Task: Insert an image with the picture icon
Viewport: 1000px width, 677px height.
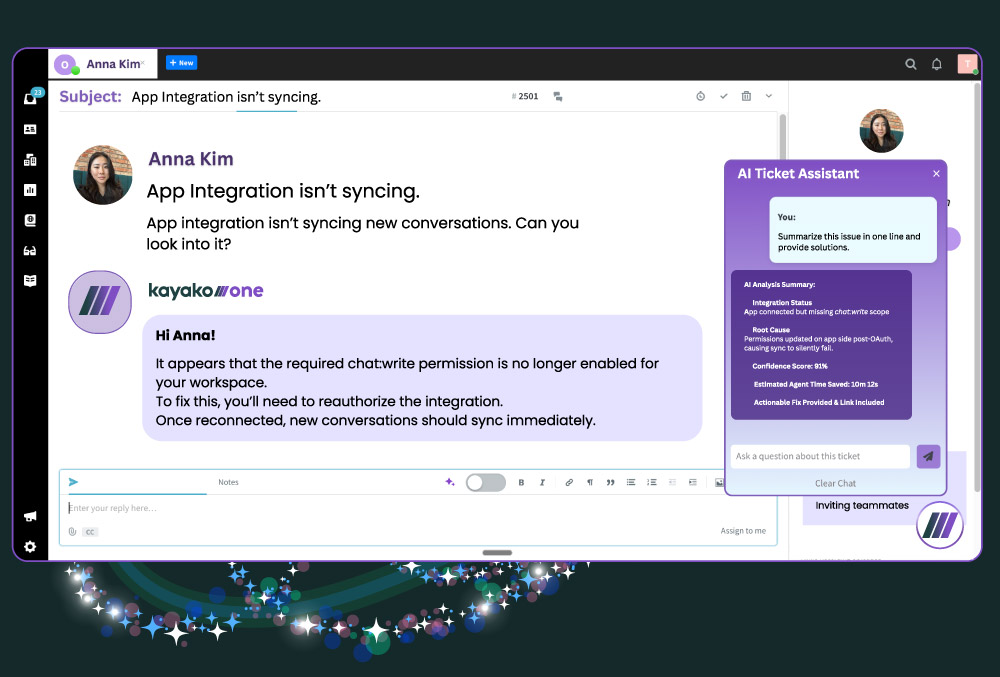Action: pyautogui.click(x=719, y=483)
